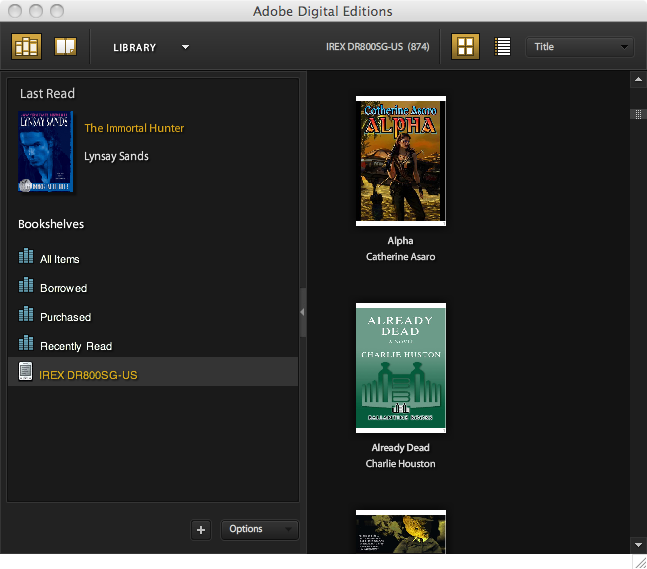
Task: Select the IREX DR800SG-US device shelf
Action: tap(153, 372)
